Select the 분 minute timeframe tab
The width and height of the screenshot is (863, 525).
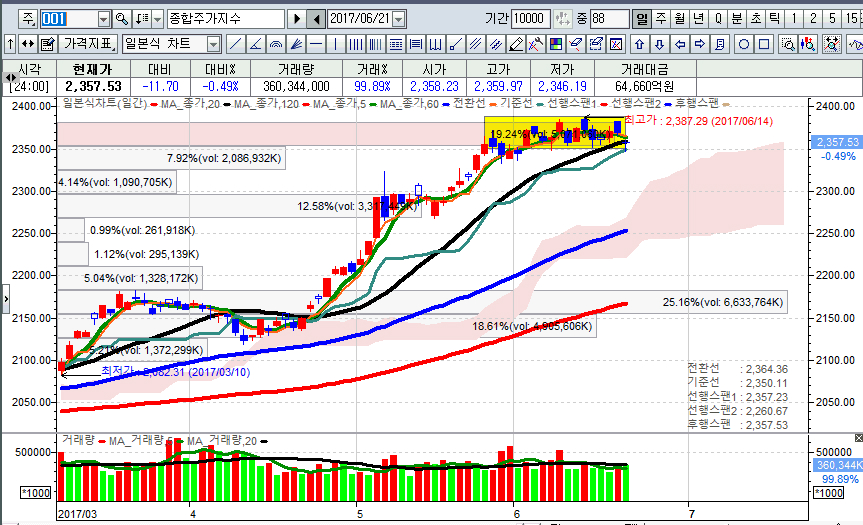point(735,19)
